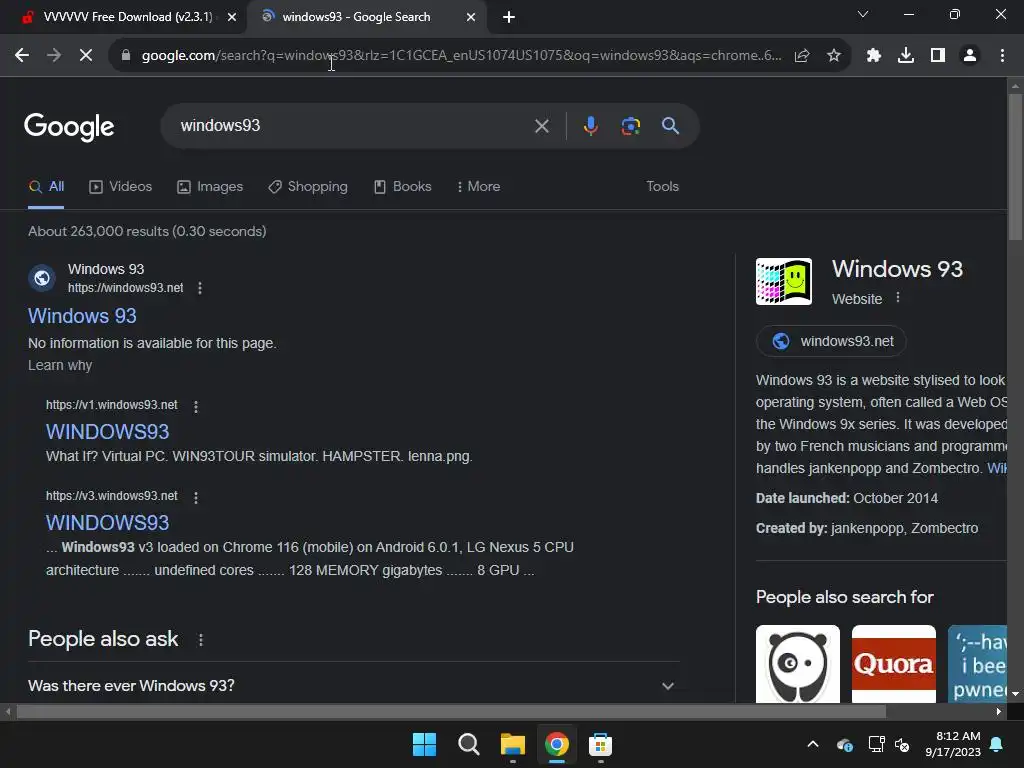This screenshot has width=1024, height=768.
Task: Expand 'Was there ever Windows 93?' question
Action: [353, 686]
